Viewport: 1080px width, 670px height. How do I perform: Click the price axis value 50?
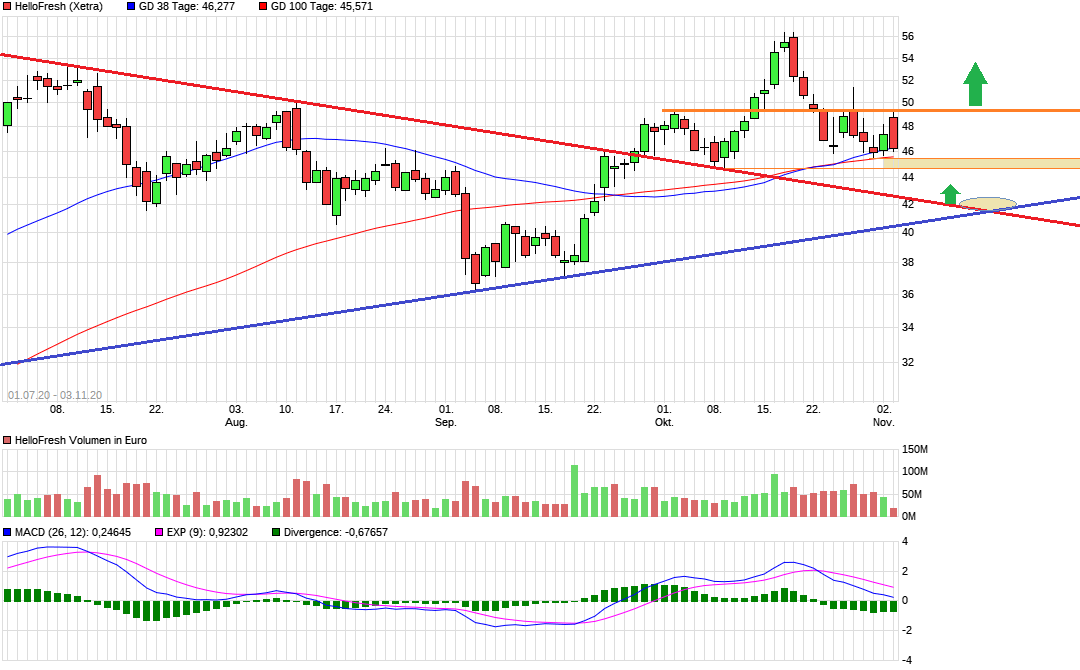908,103
